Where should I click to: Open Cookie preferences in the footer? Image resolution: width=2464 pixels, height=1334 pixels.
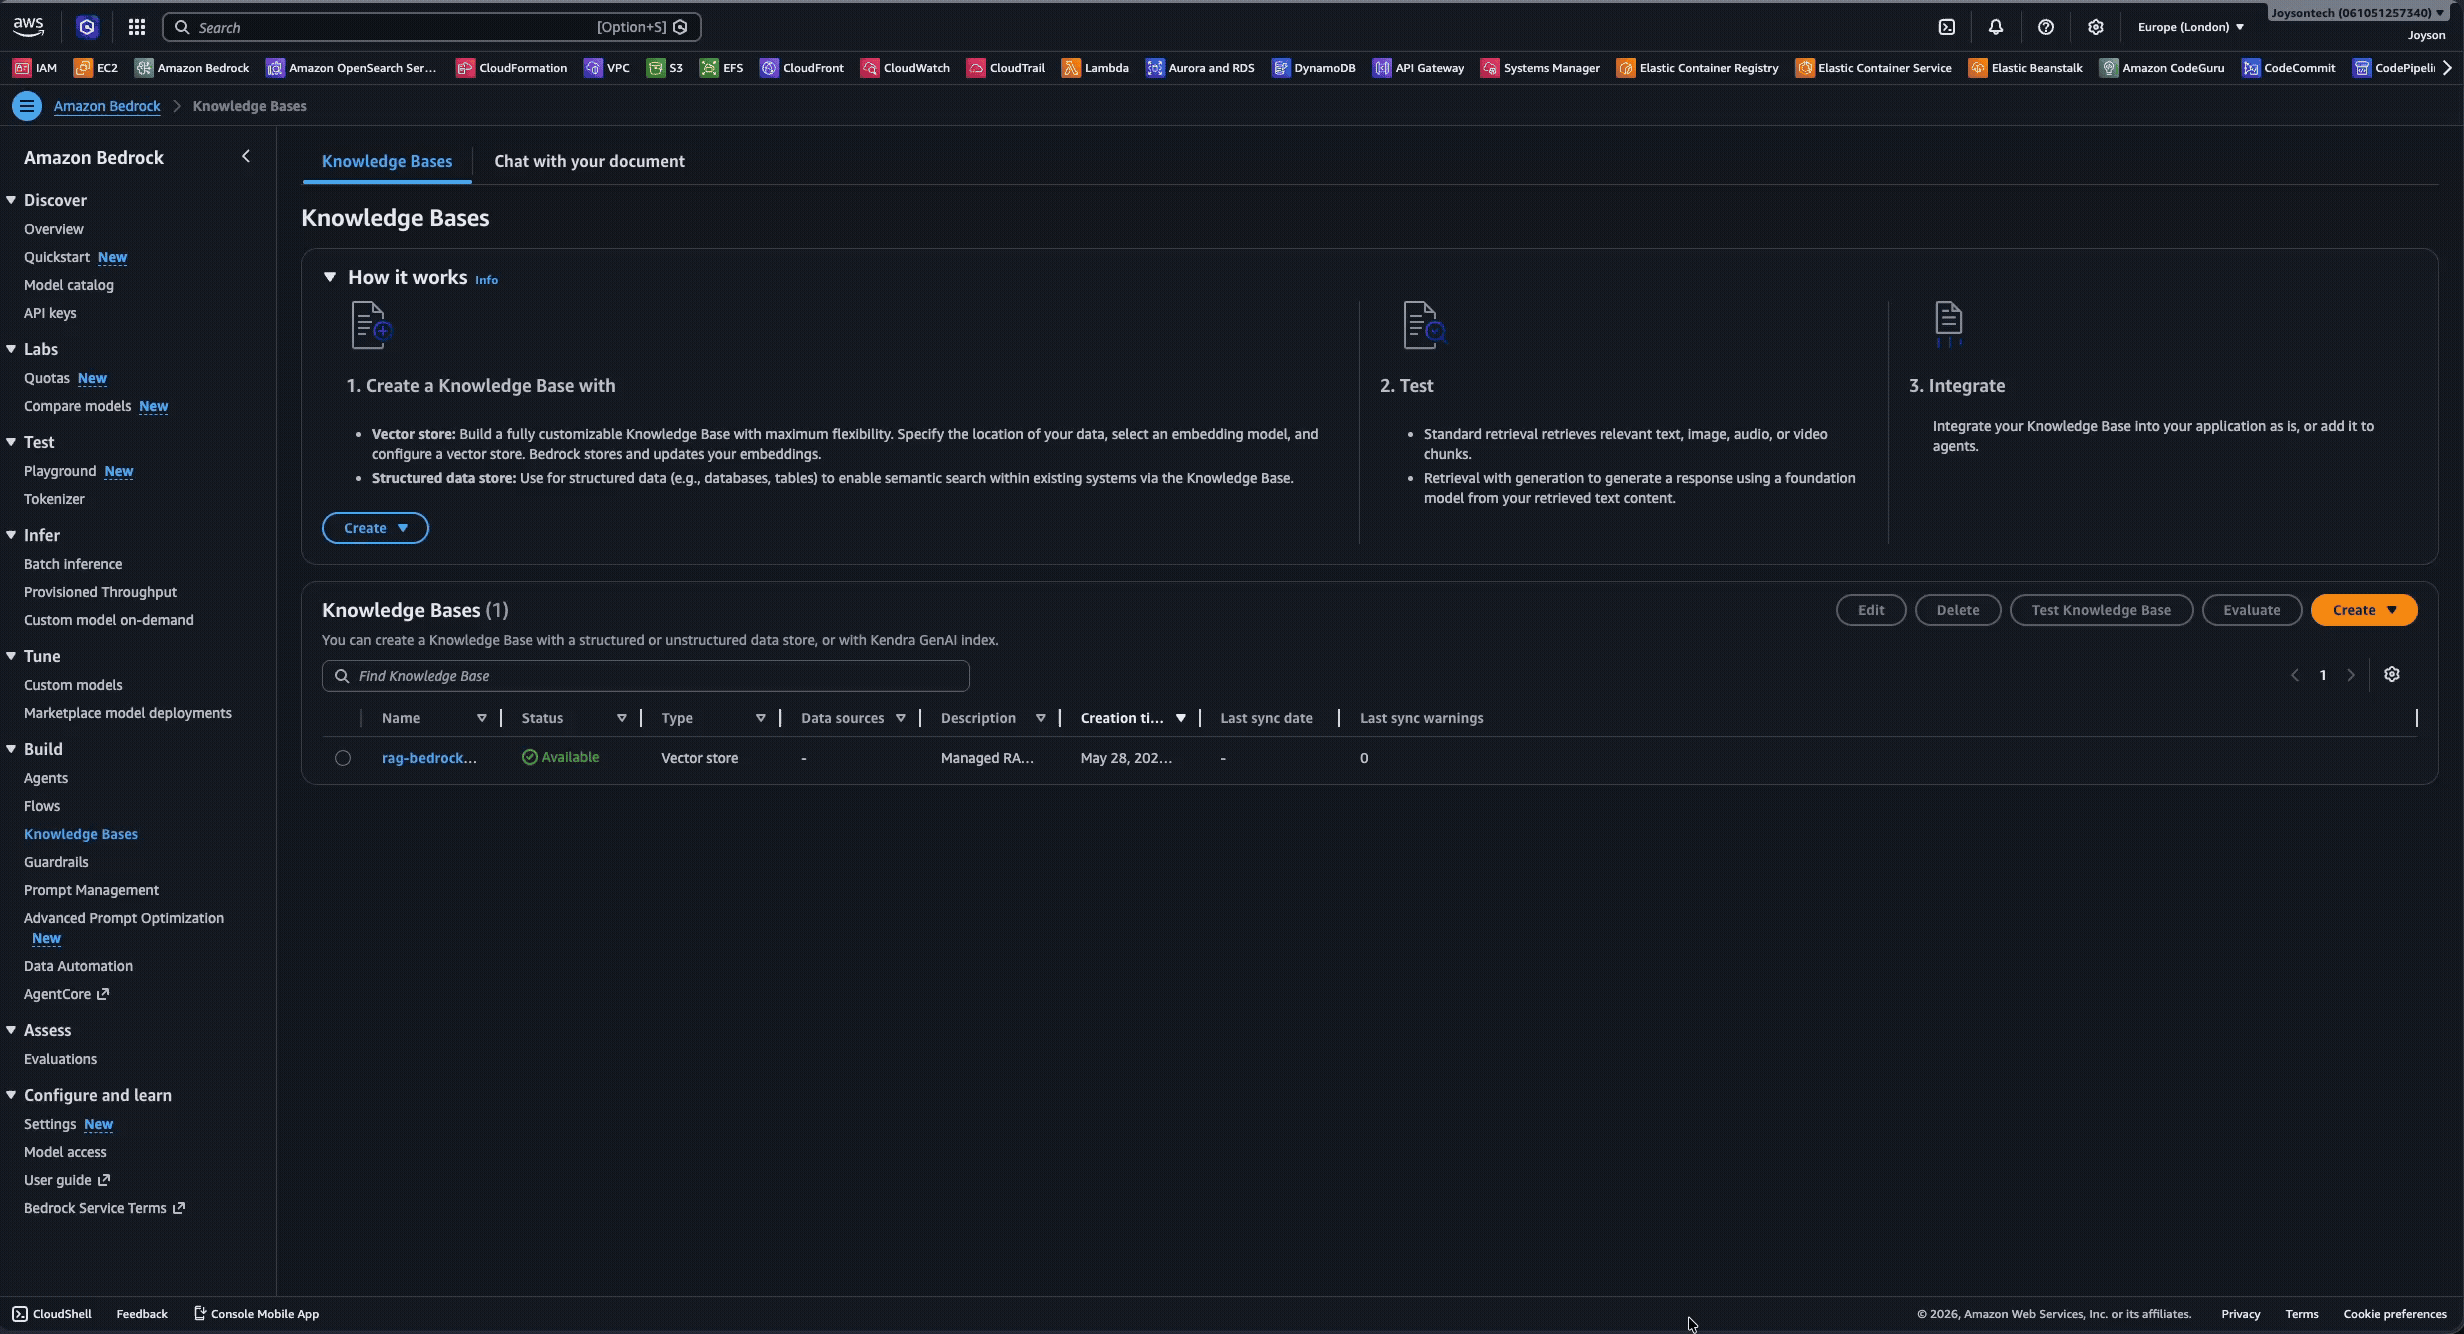(2394, 1314)
